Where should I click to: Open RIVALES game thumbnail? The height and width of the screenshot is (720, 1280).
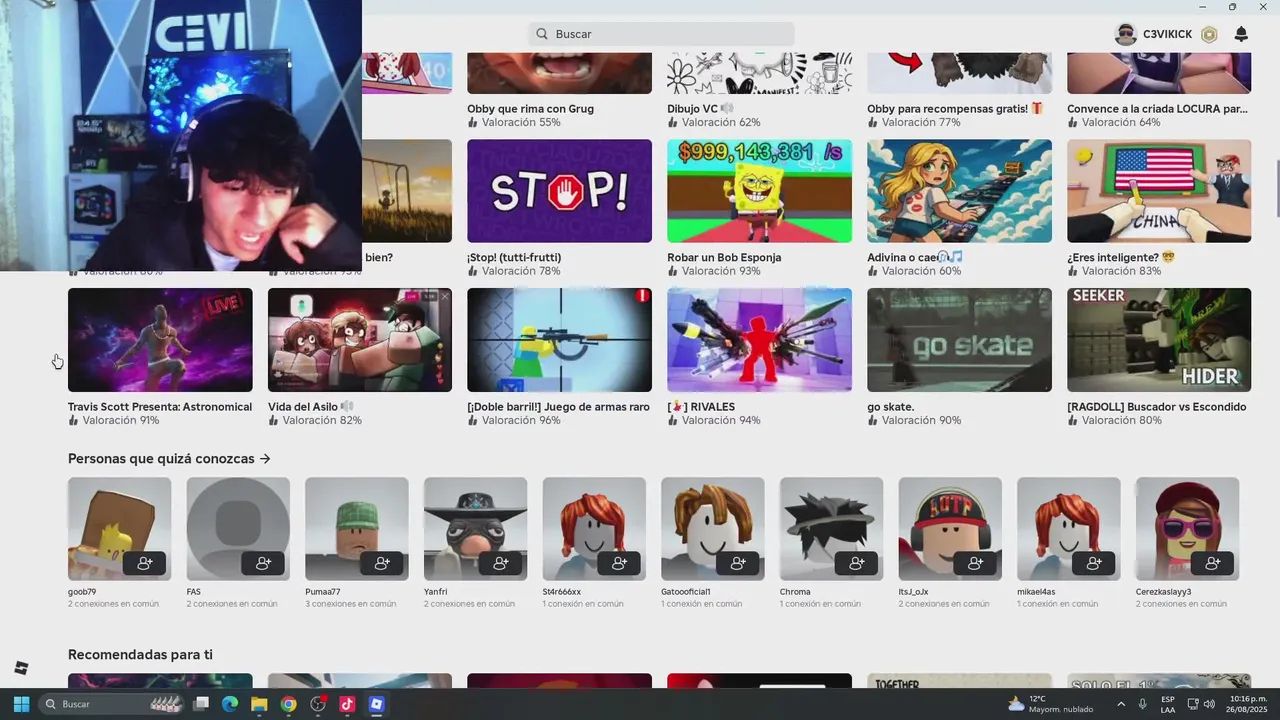point(759,340)
